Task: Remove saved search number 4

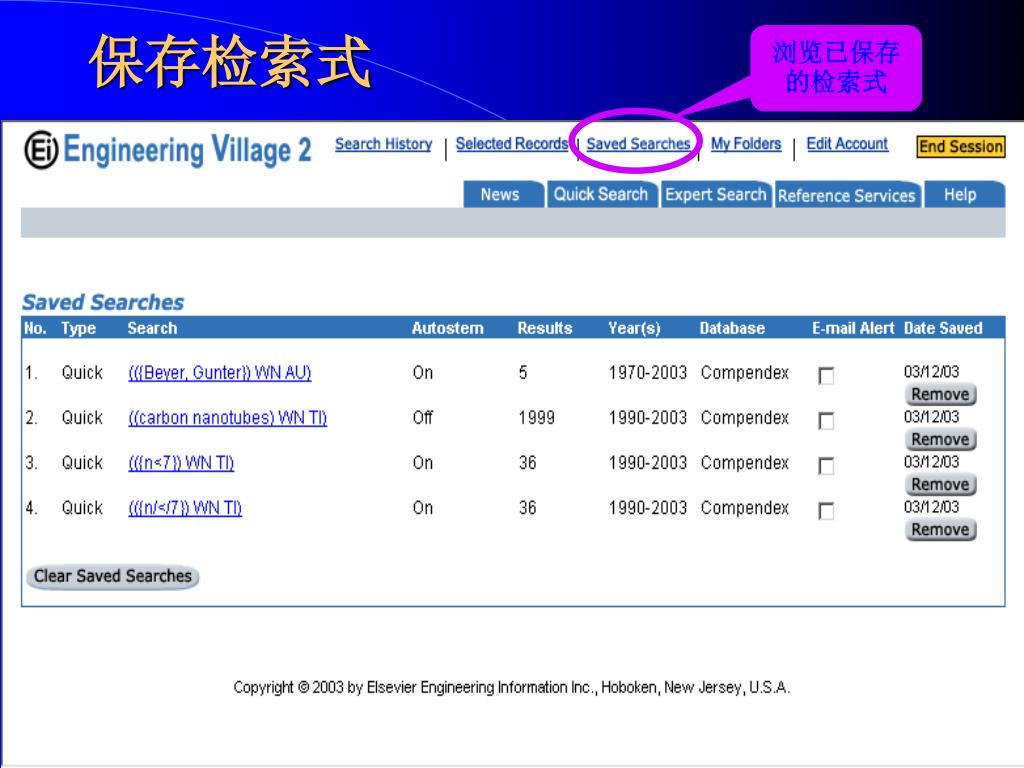Action: point(940,530)
